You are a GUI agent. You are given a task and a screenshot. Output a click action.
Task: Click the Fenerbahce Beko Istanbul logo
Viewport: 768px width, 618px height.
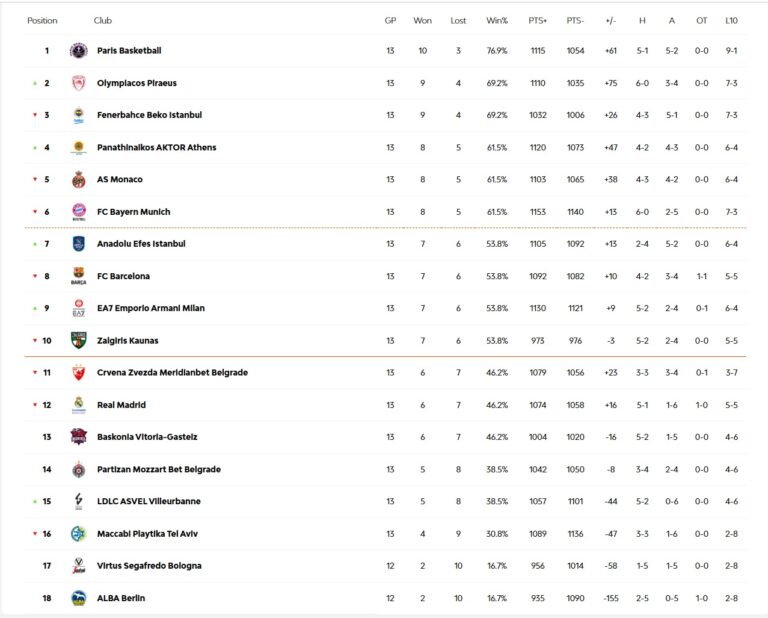(x=79, y=115)
